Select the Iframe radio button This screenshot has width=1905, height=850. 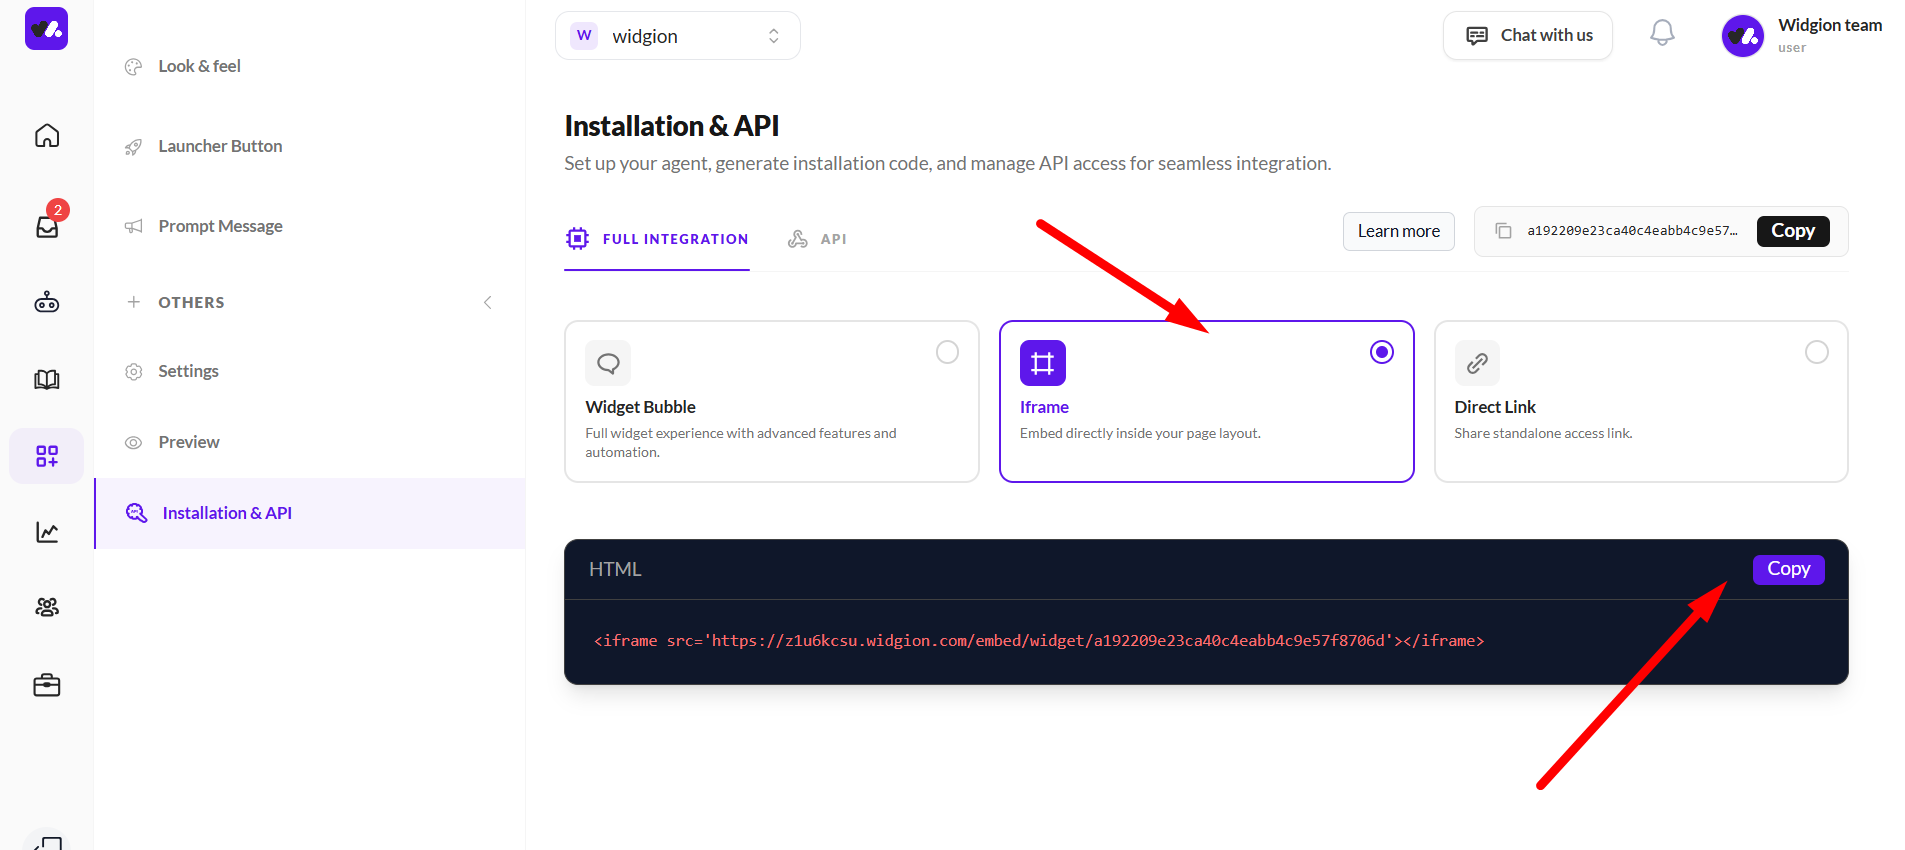tap(1382, 352)
